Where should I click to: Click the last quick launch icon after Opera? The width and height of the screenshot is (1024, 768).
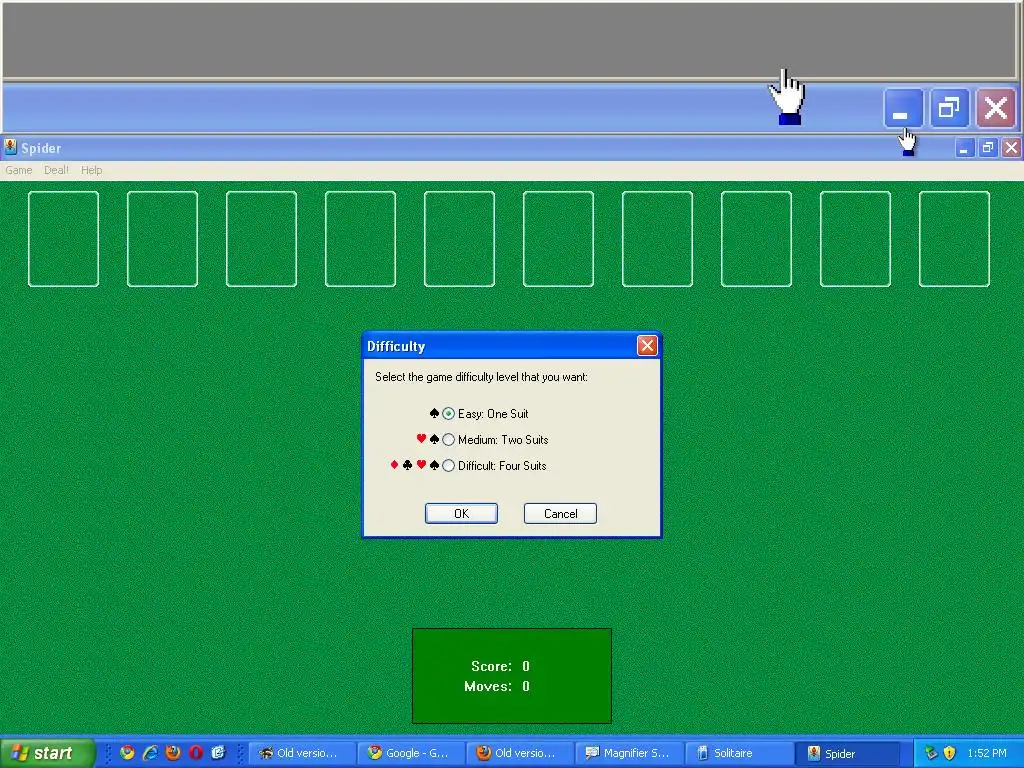[218, 753]
